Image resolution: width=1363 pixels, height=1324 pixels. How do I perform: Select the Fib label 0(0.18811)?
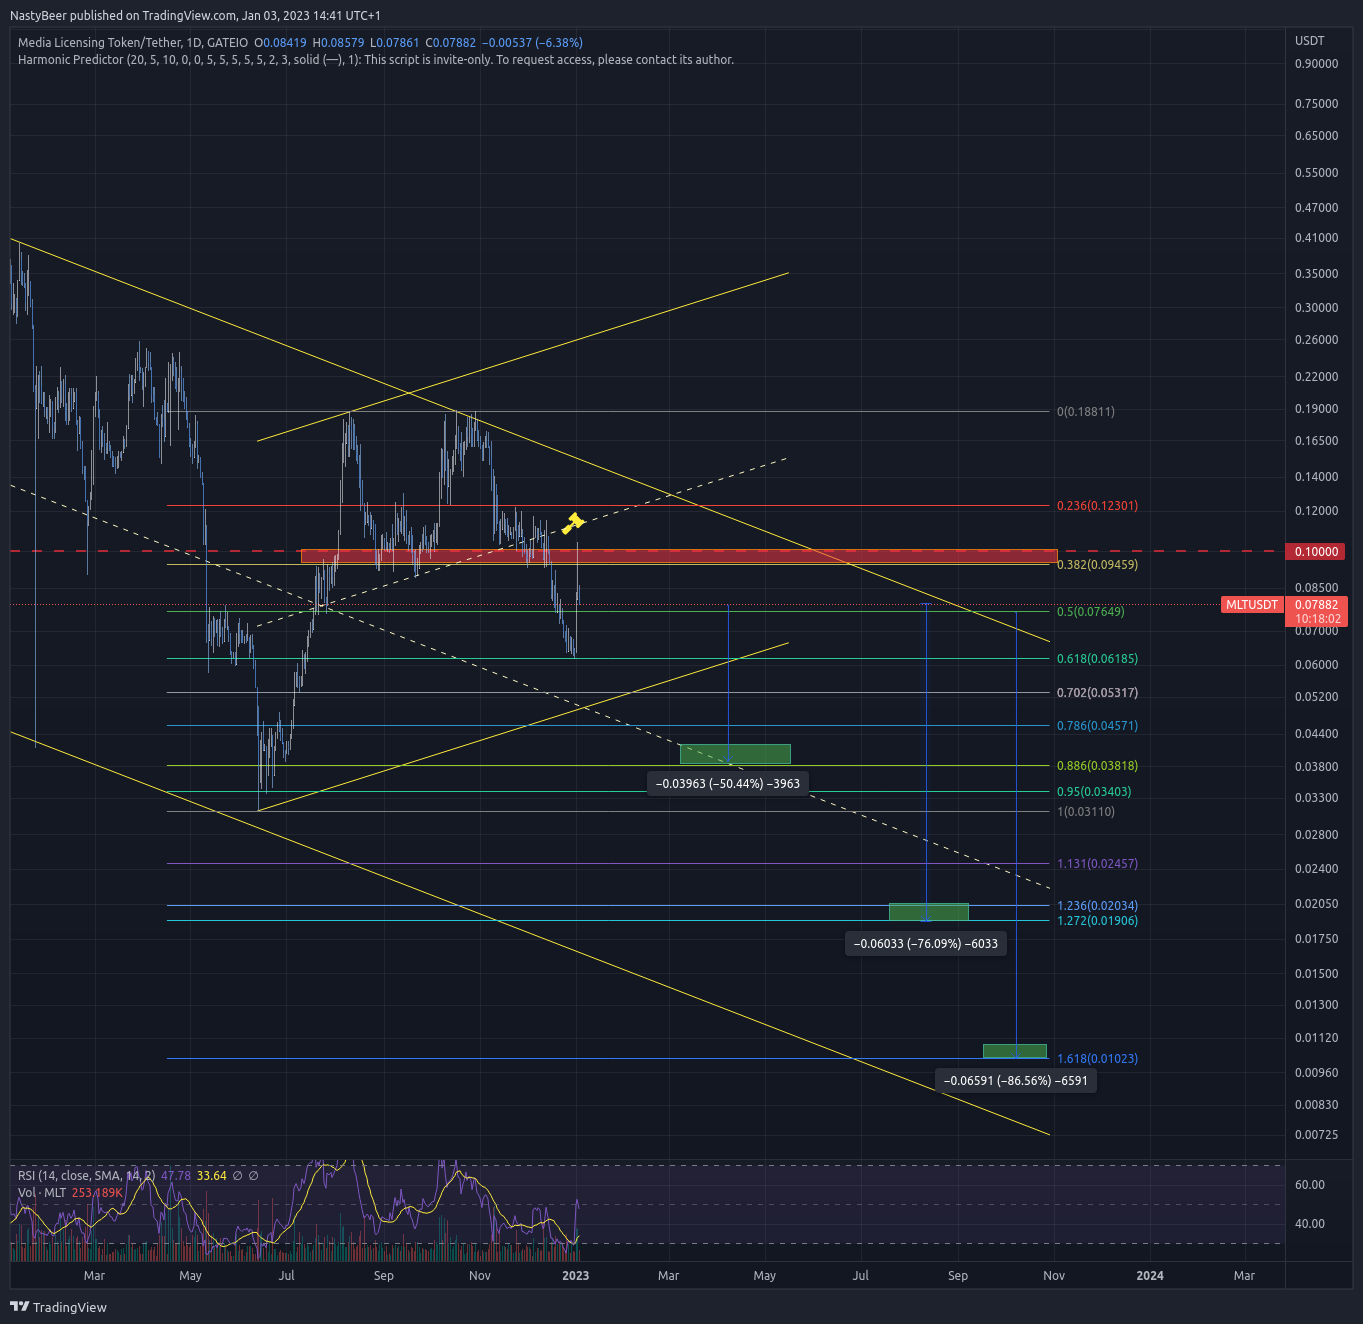click(x=1085, y=412)
